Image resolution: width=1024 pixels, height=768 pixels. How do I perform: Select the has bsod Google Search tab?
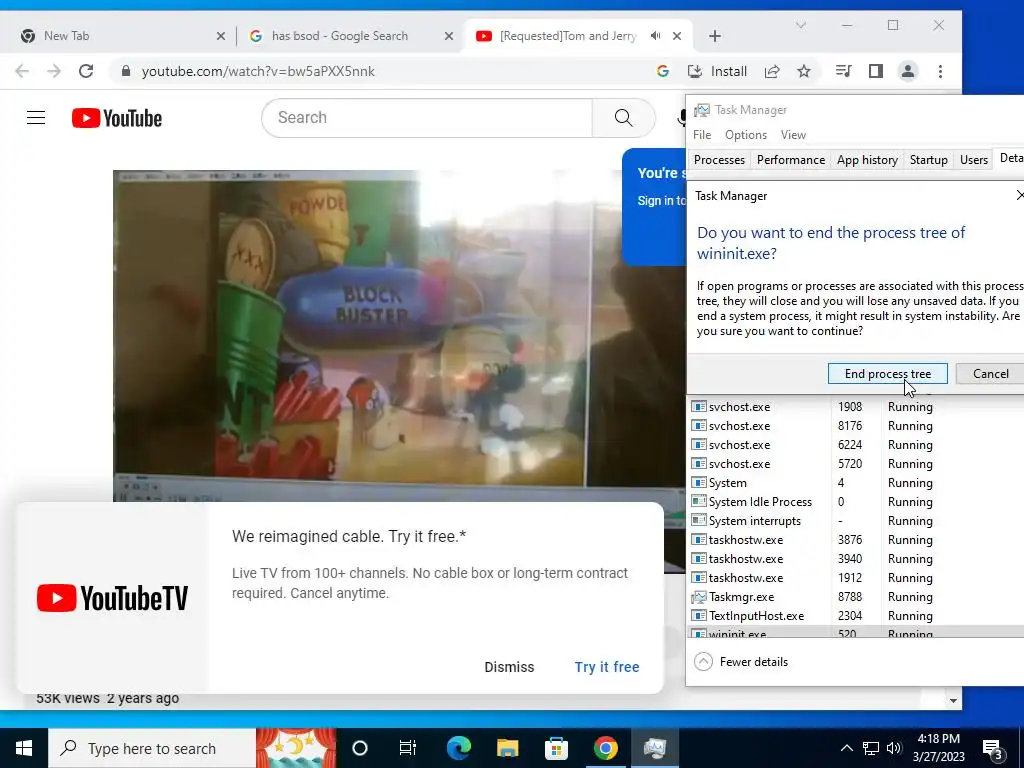(x=349, y=36)
